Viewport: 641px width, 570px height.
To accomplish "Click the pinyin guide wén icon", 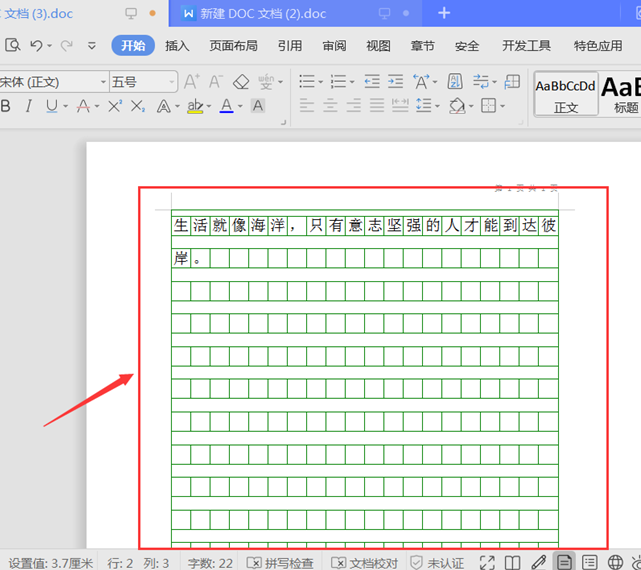I will 266,82.
